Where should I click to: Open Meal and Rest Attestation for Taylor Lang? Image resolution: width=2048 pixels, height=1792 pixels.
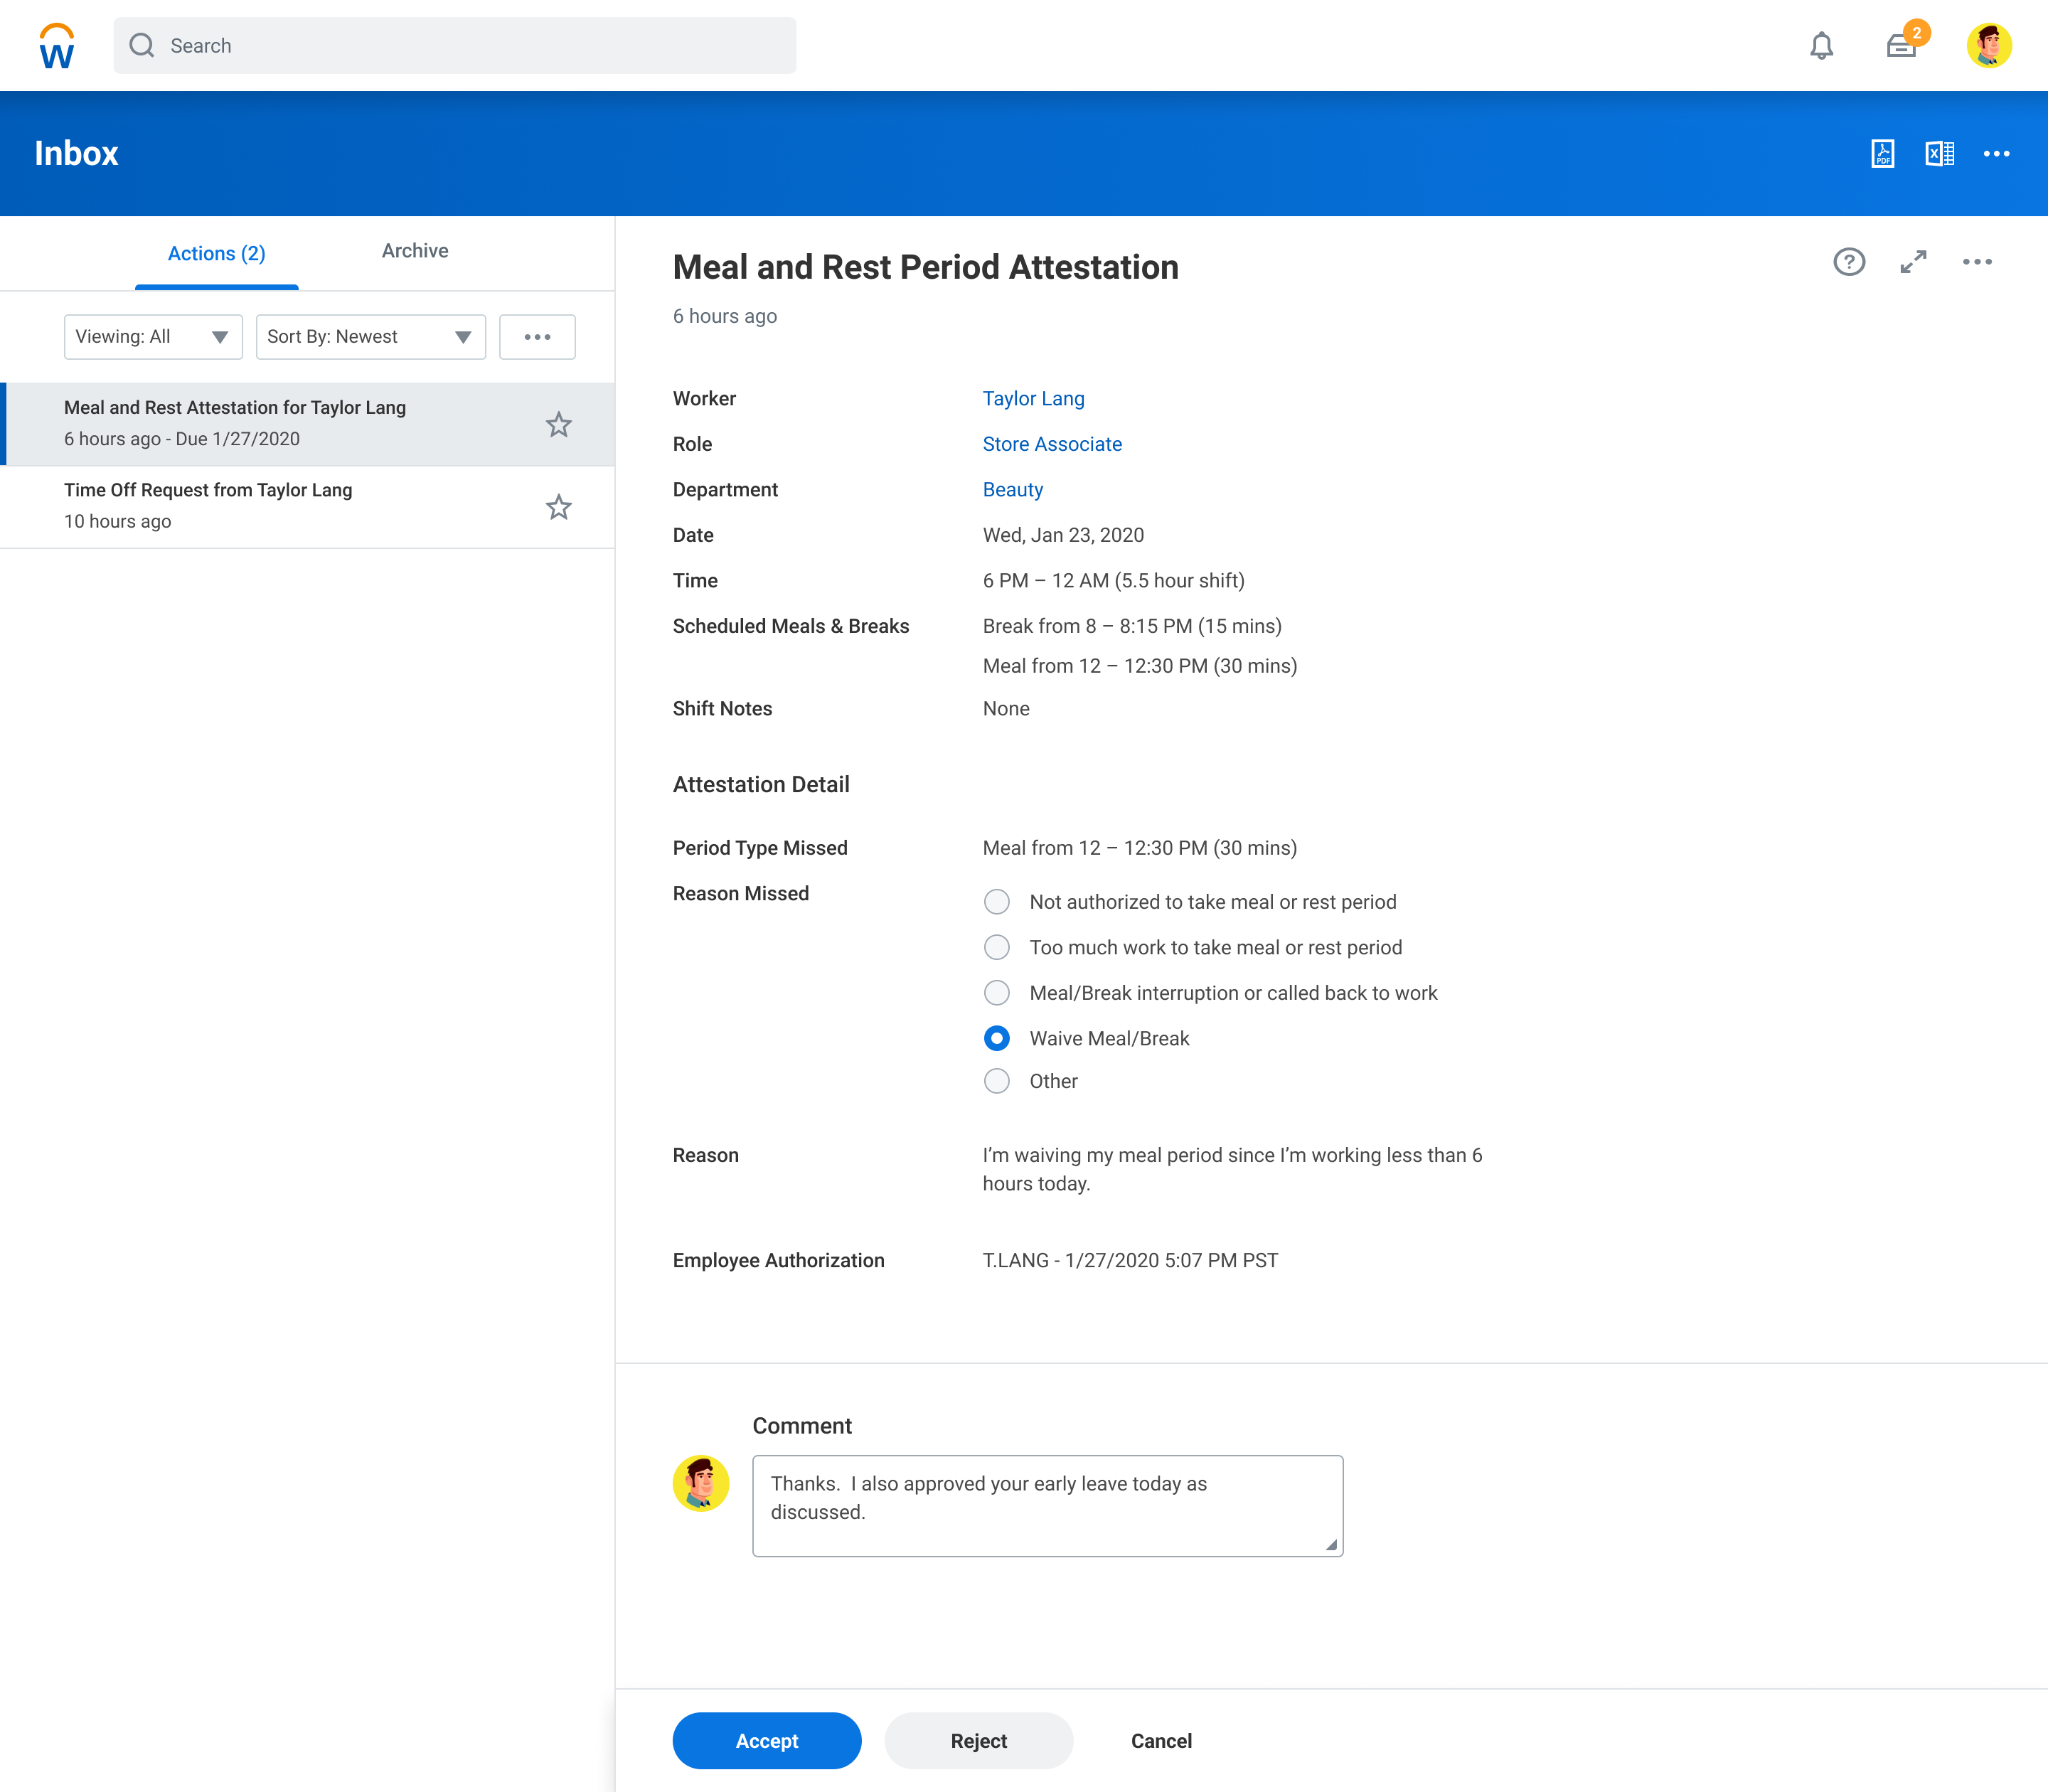pyautogui.click(x=308, y=424)
